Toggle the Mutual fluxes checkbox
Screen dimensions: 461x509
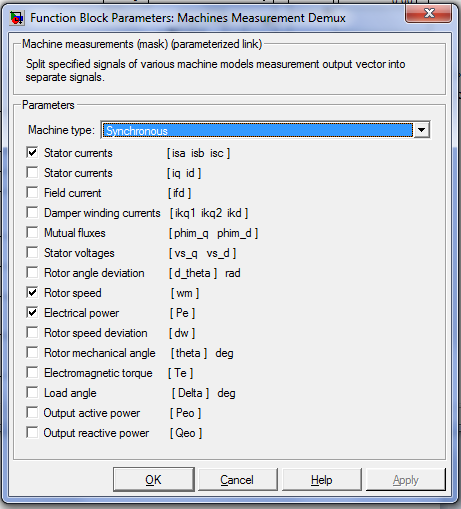[x=32, y=233]
